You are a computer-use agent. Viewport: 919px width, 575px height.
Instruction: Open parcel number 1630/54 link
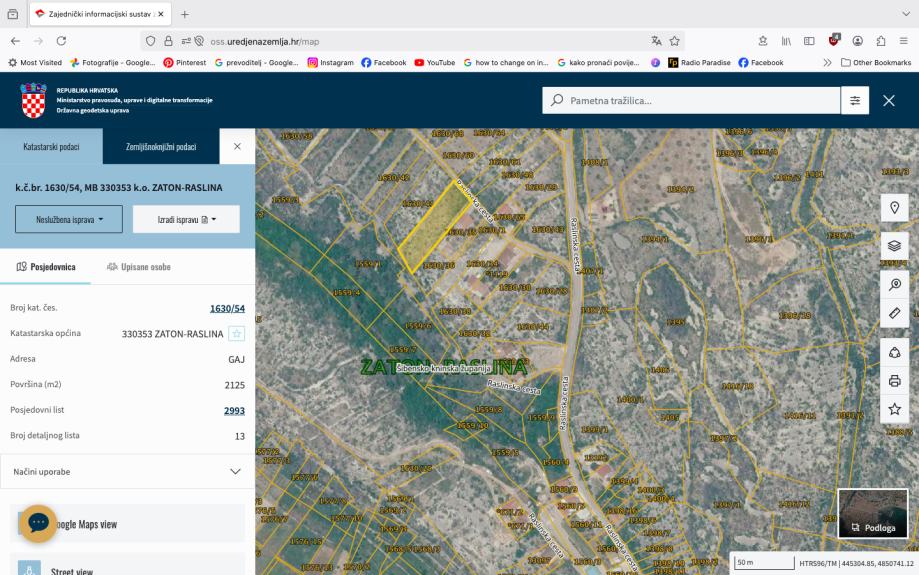coord(227,309)
